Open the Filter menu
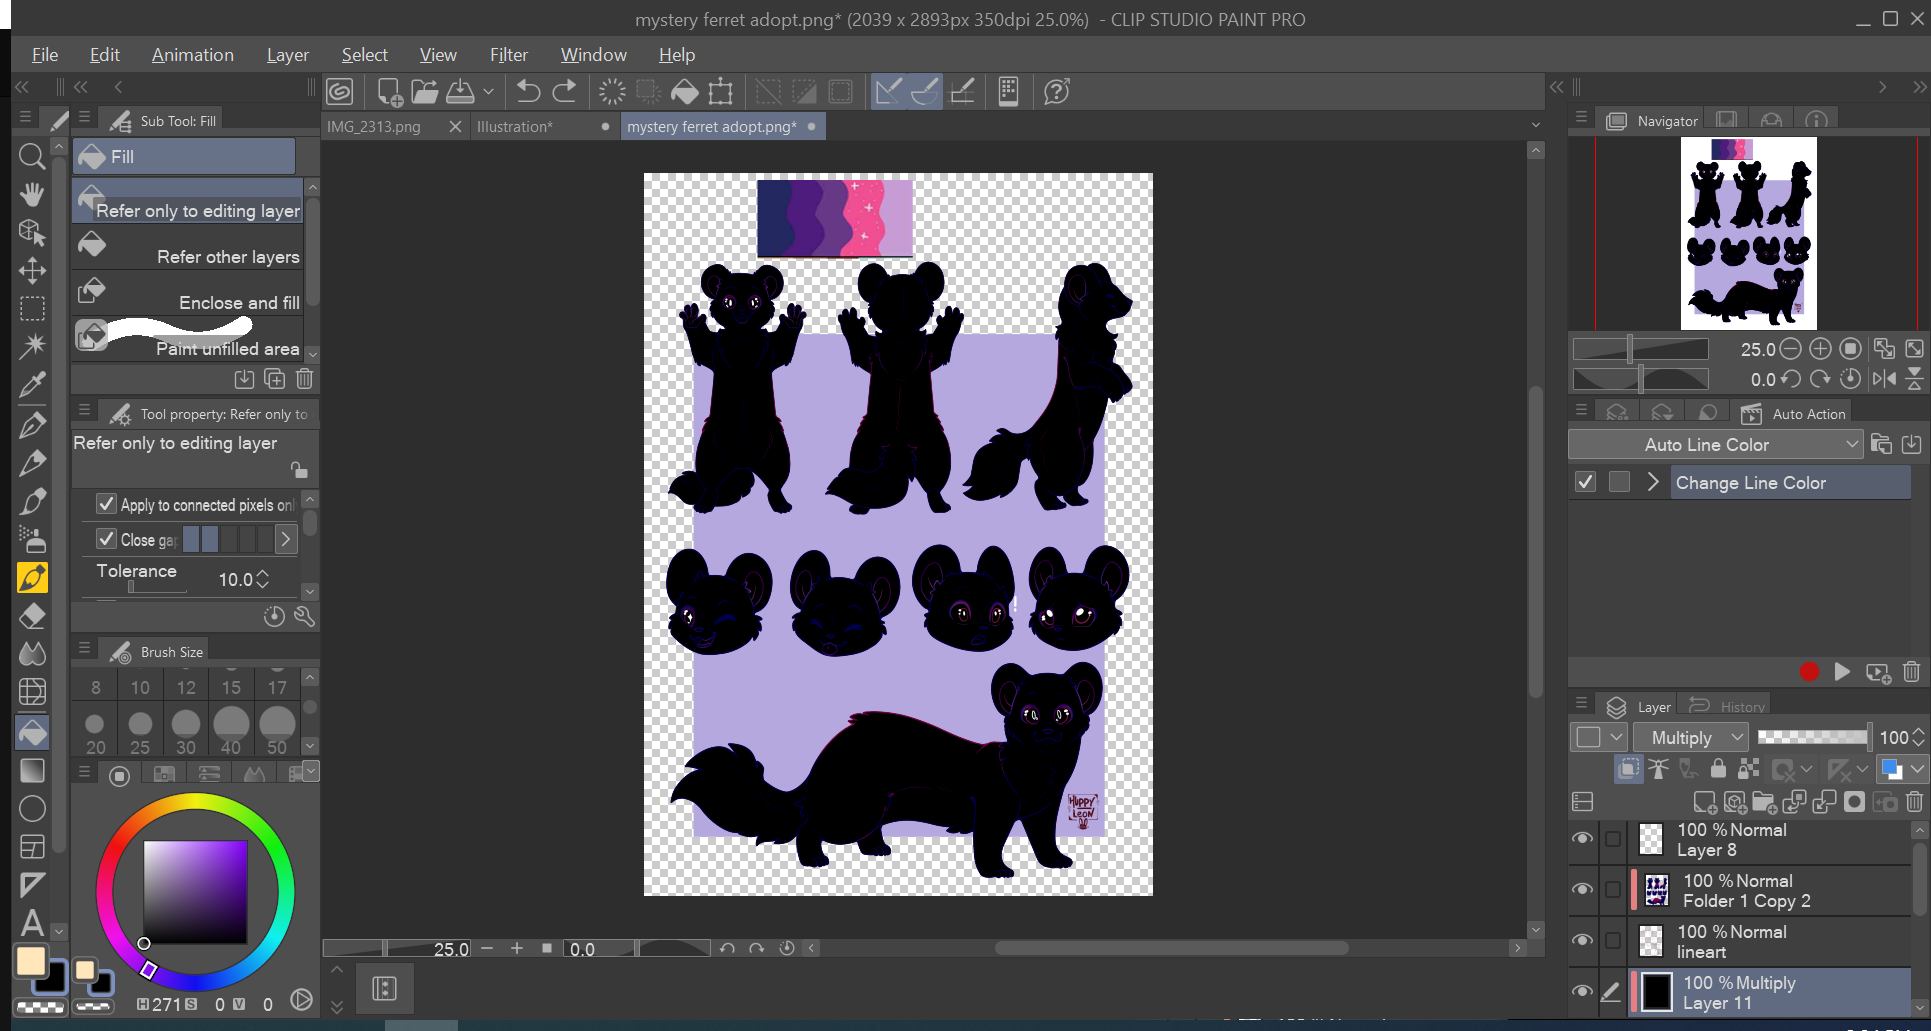This screenshot has width=1931, height=1031. click(508, 55)
